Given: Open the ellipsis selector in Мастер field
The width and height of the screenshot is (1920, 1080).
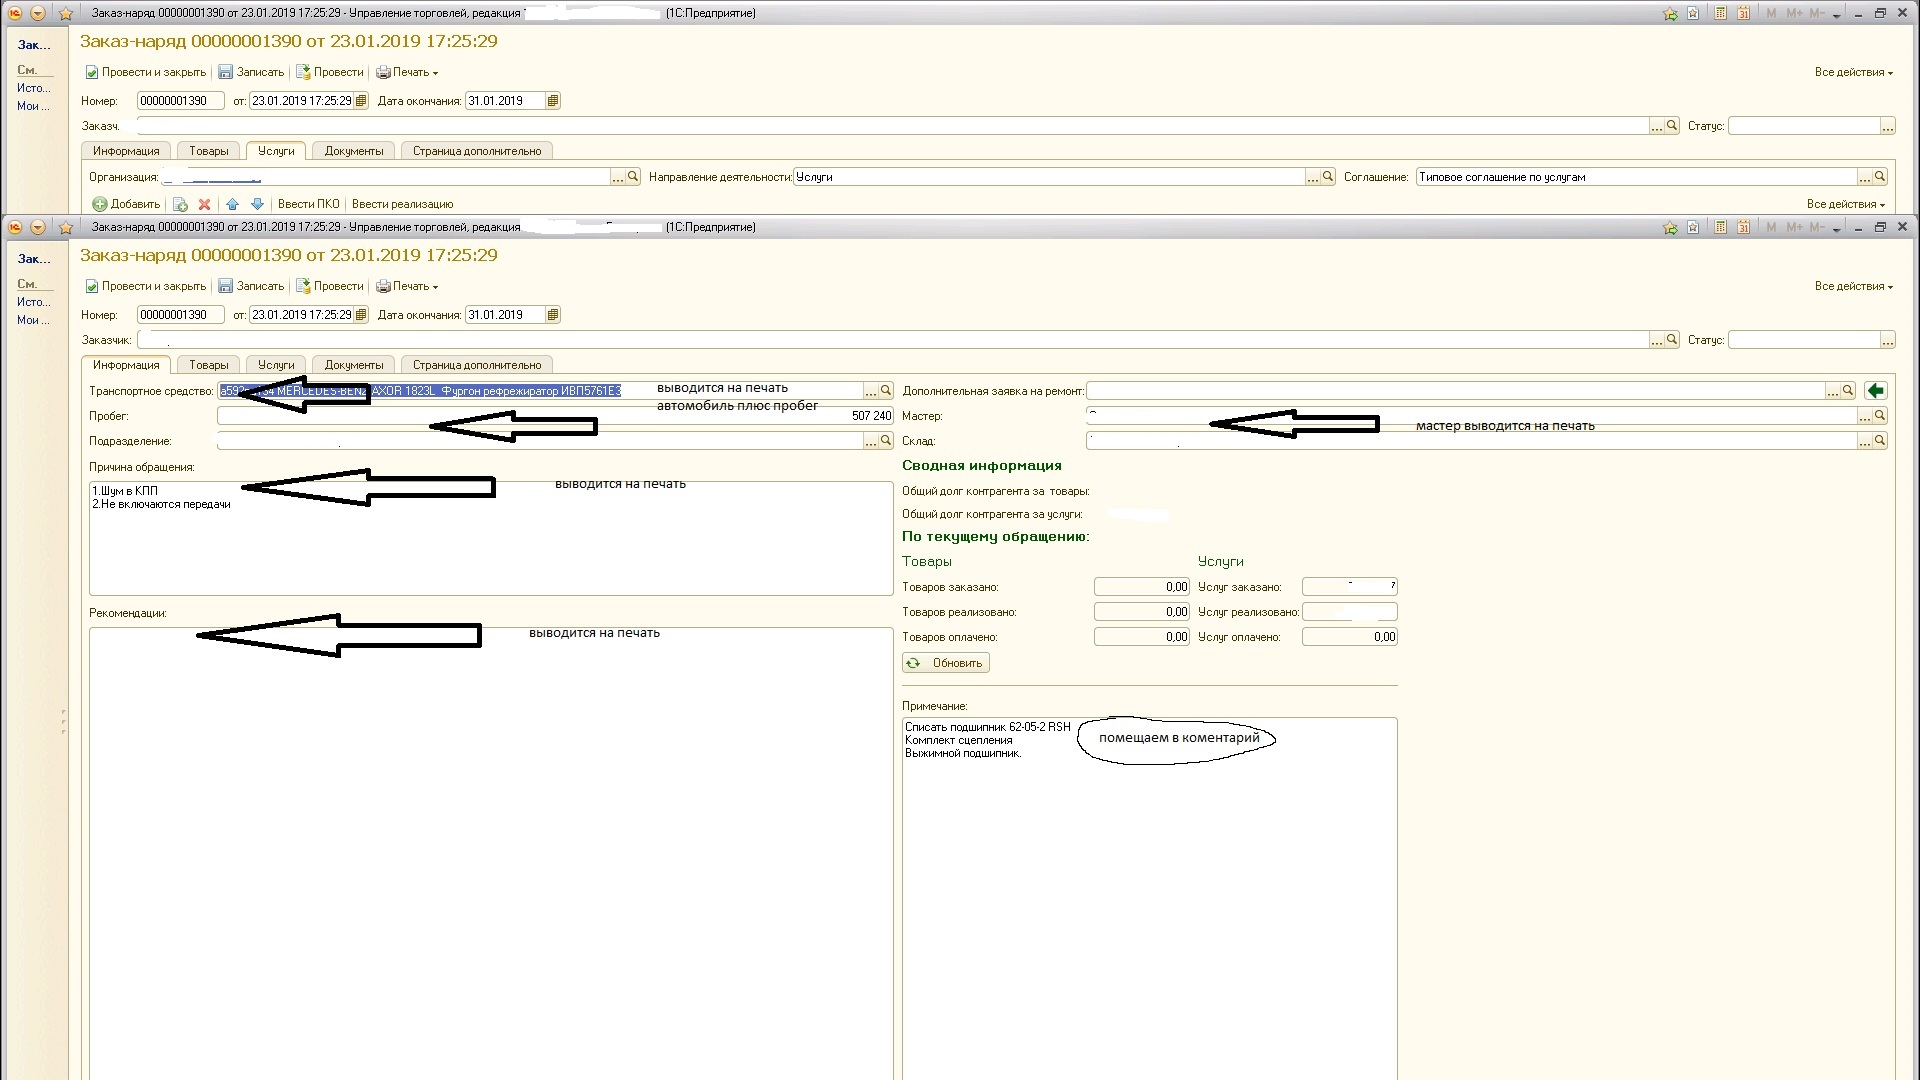Looking at the screenshot, I should pos(1865,416).
